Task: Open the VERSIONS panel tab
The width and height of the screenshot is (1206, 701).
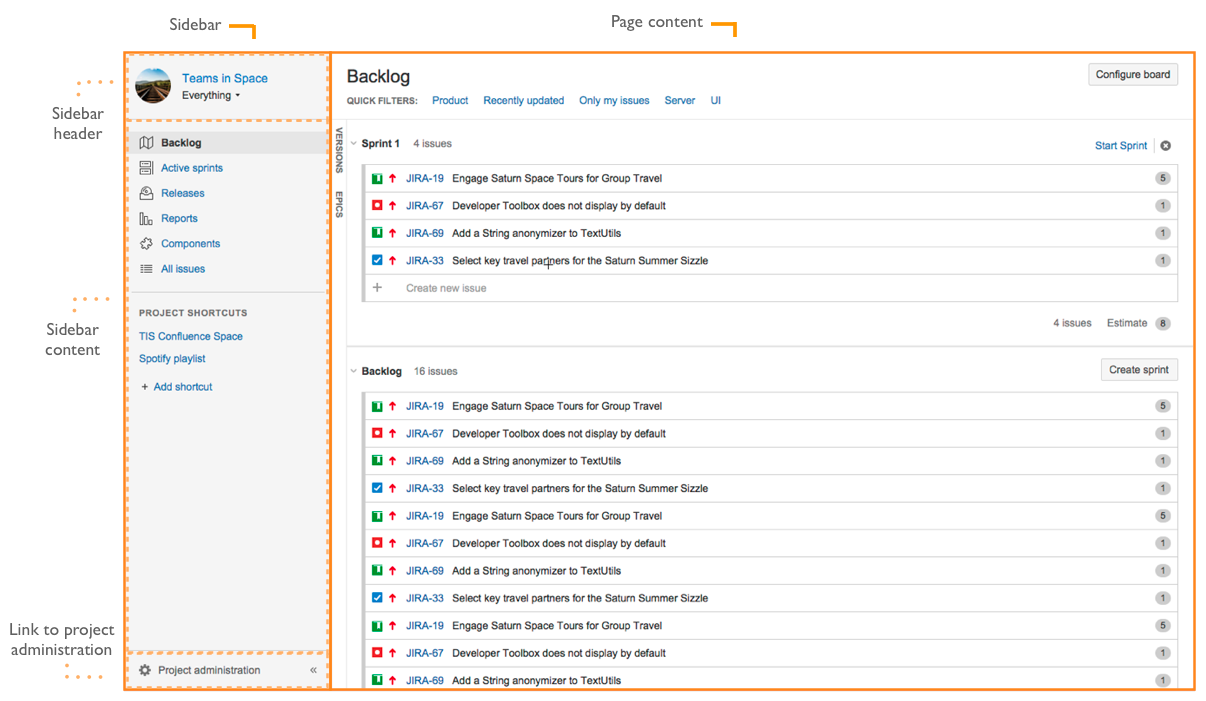Action: coord(340,150)
